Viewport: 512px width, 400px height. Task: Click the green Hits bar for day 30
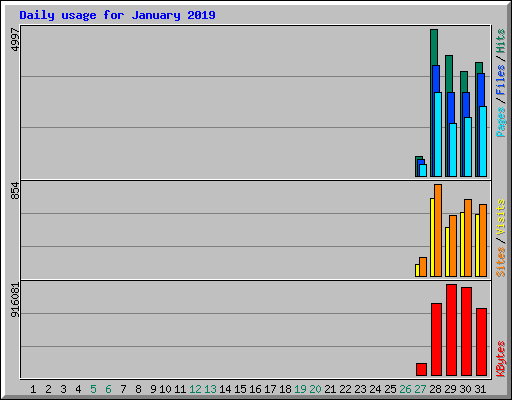[x=464, y=81]
